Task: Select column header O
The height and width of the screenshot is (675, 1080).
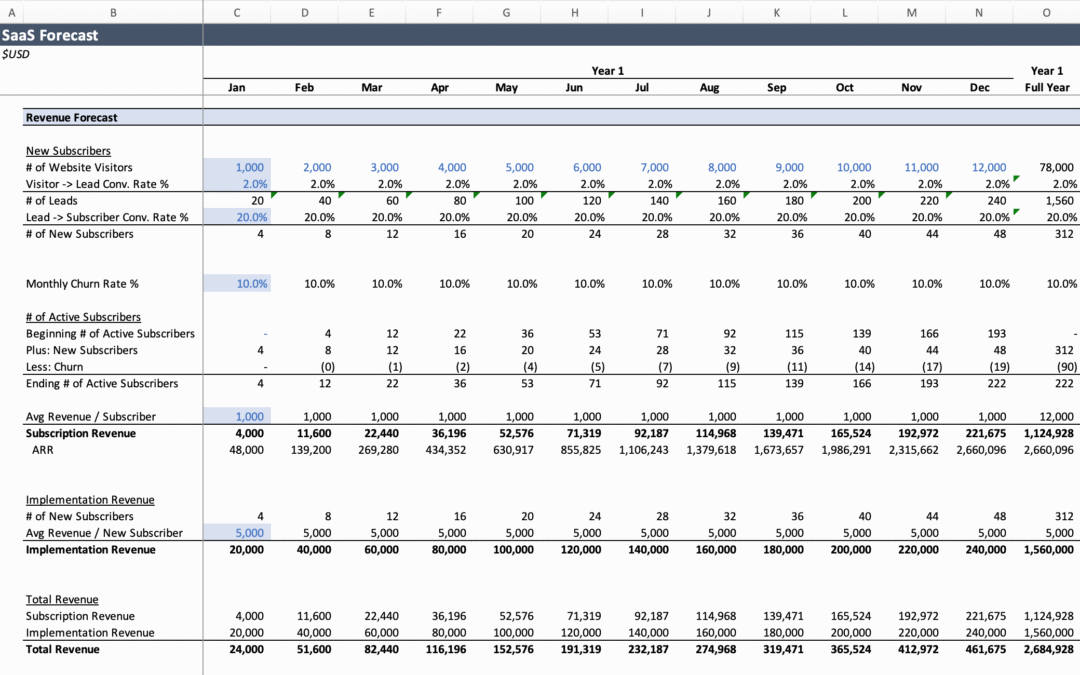Action: point(1047,13)
